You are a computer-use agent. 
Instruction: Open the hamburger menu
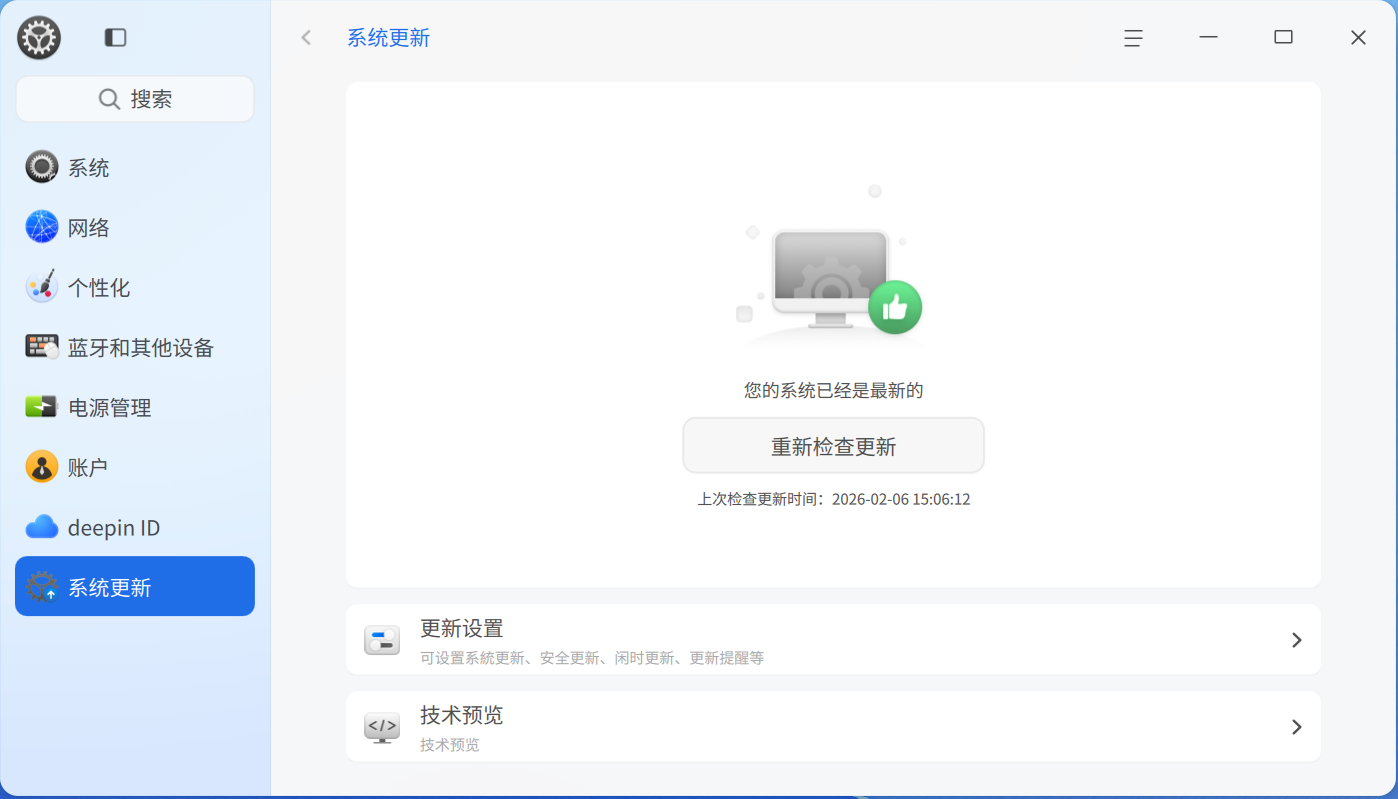click(1132, 37)
